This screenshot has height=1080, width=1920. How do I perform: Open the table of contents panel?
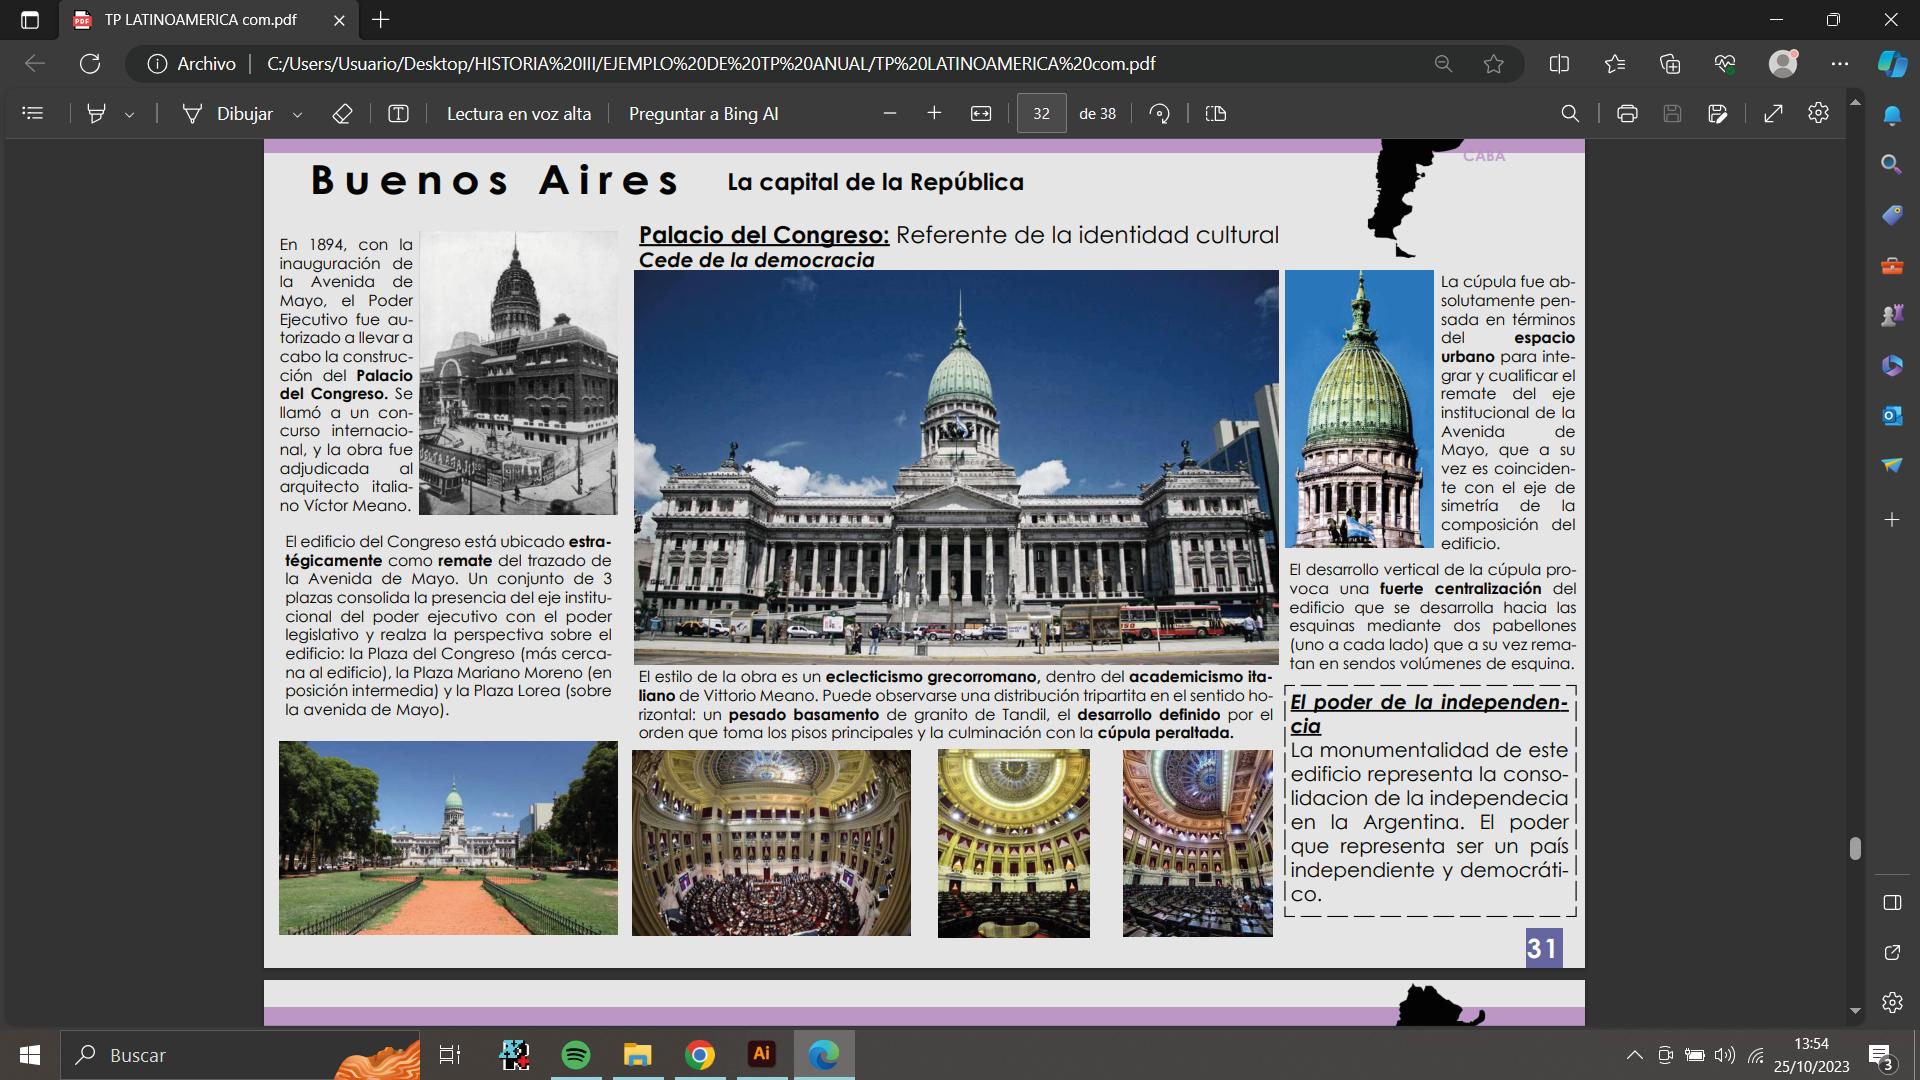[x=33, y=114]
